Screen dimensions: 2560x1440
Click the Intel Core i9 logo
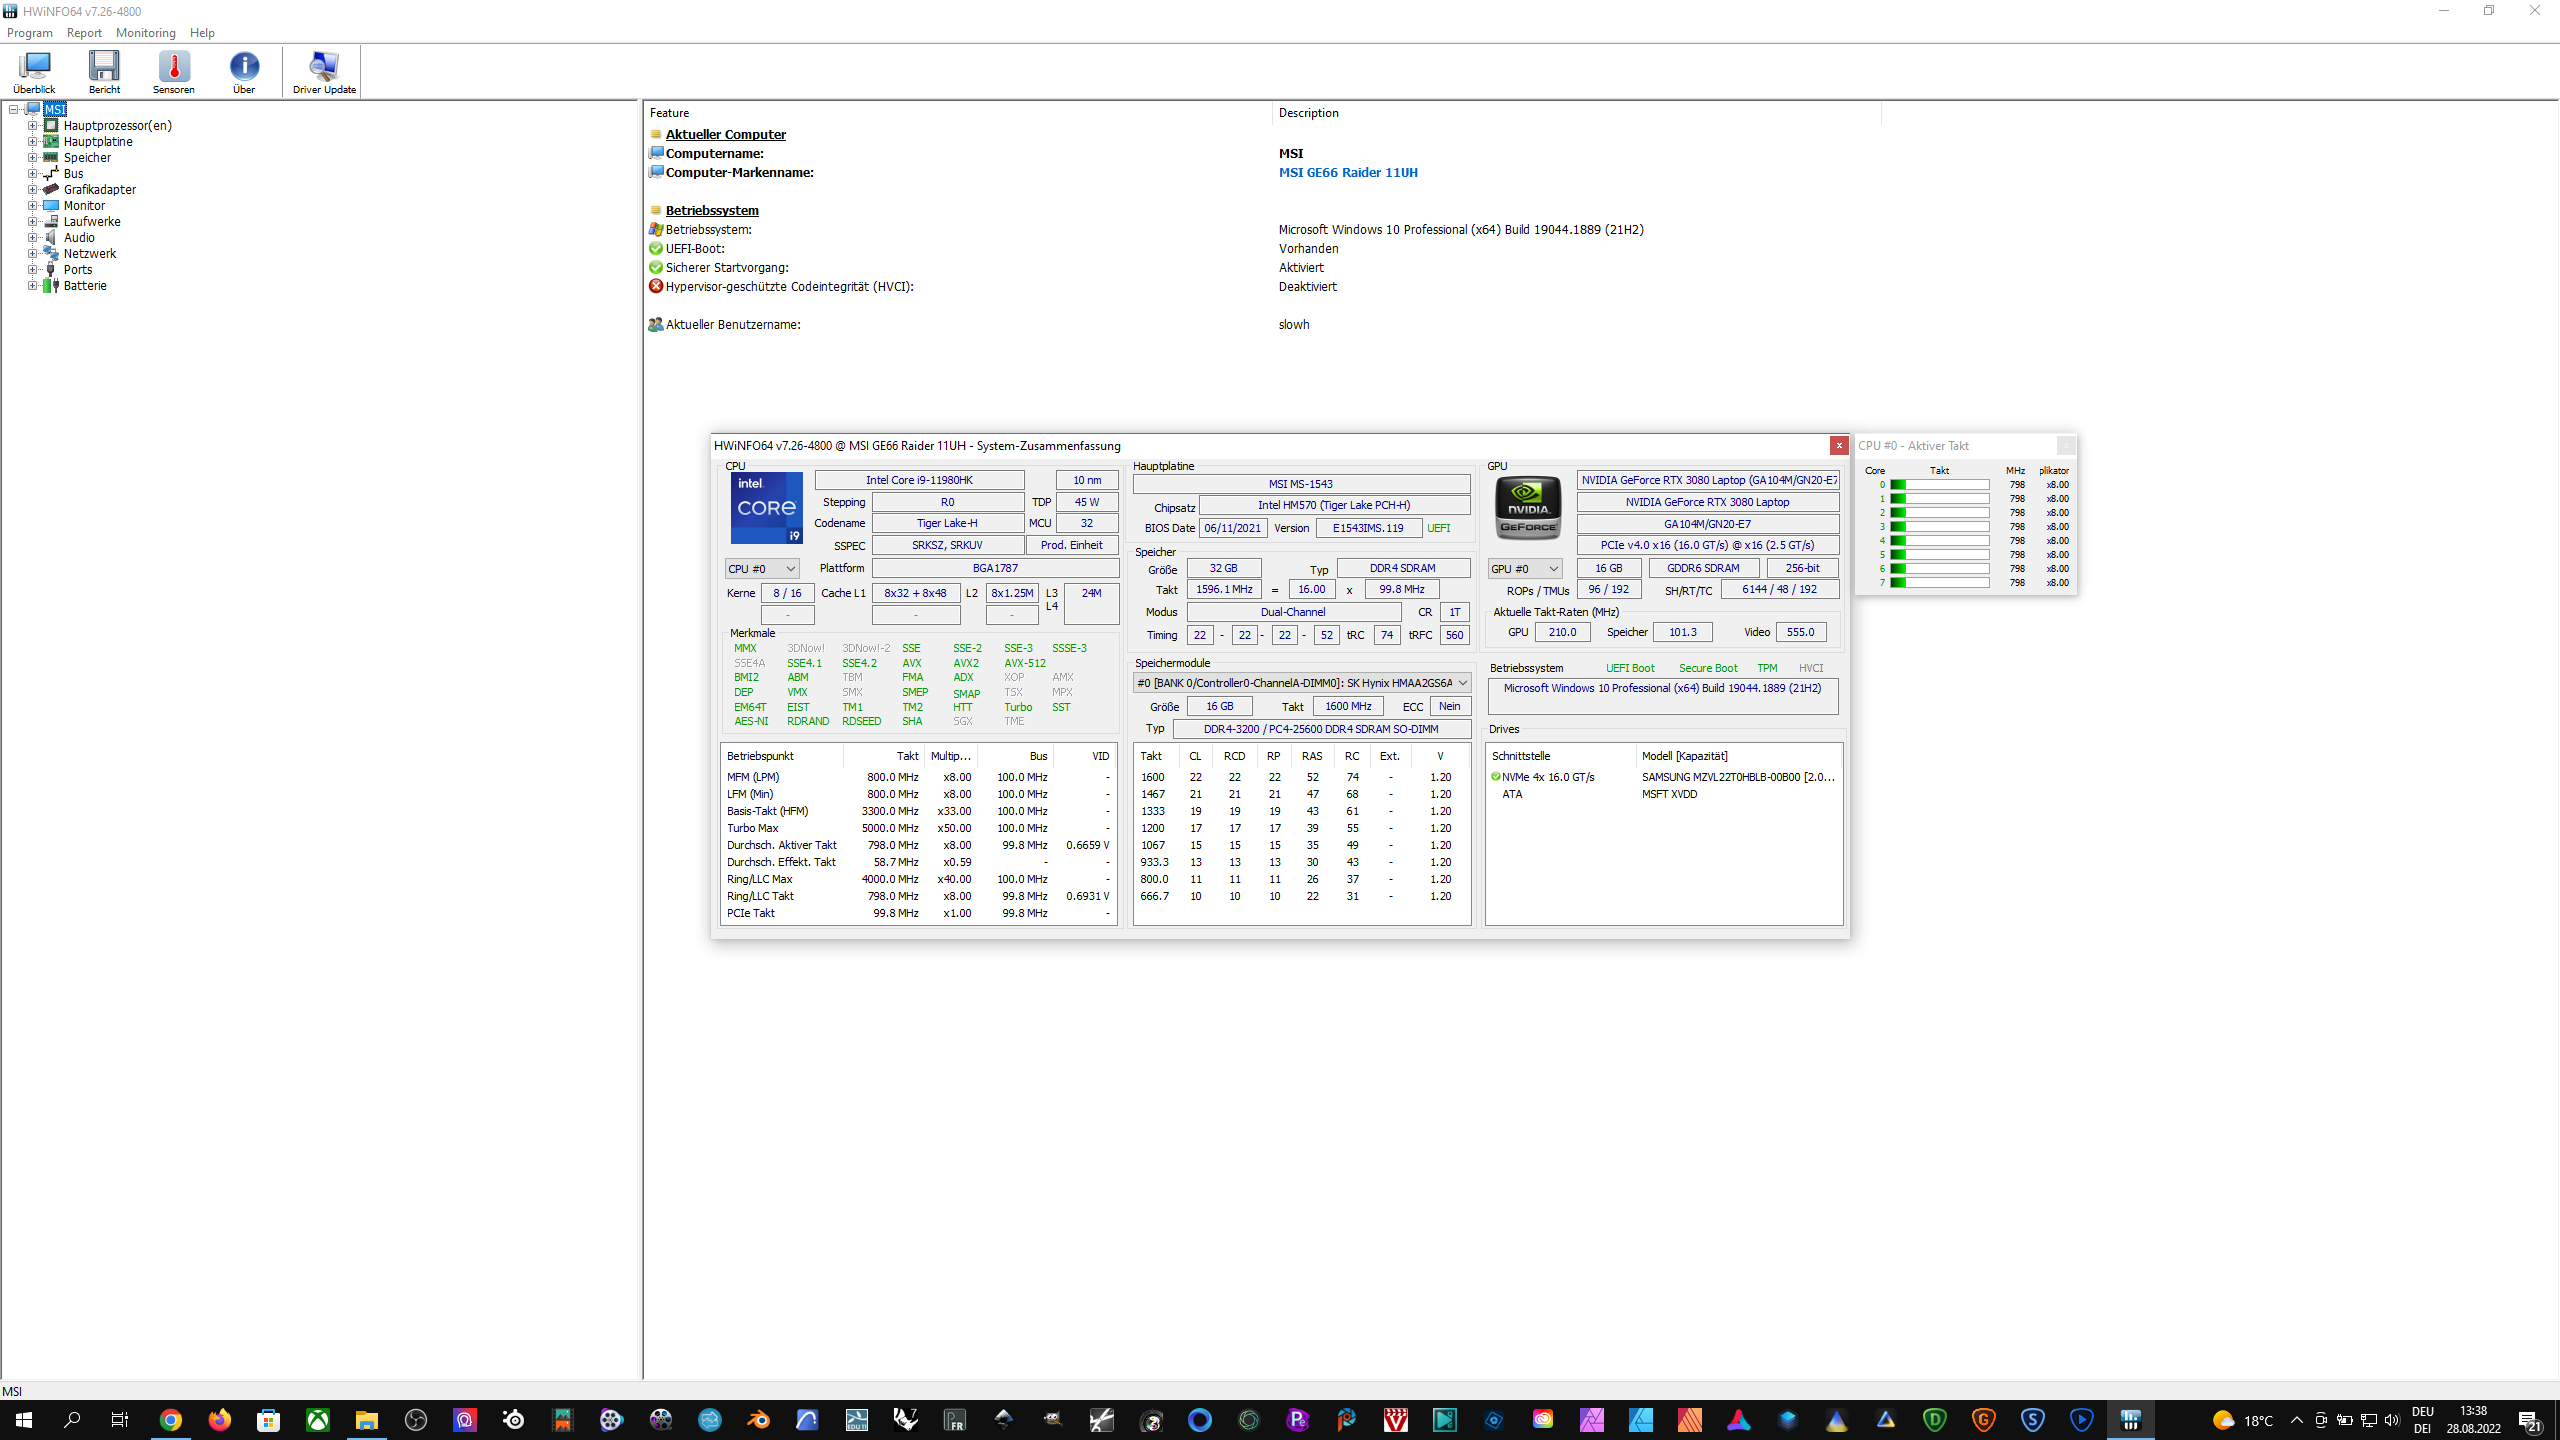[766, 508]
